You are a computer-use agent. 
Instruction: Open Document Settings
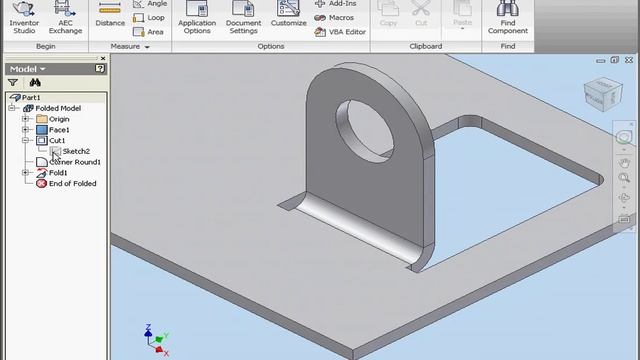point(243,18)
